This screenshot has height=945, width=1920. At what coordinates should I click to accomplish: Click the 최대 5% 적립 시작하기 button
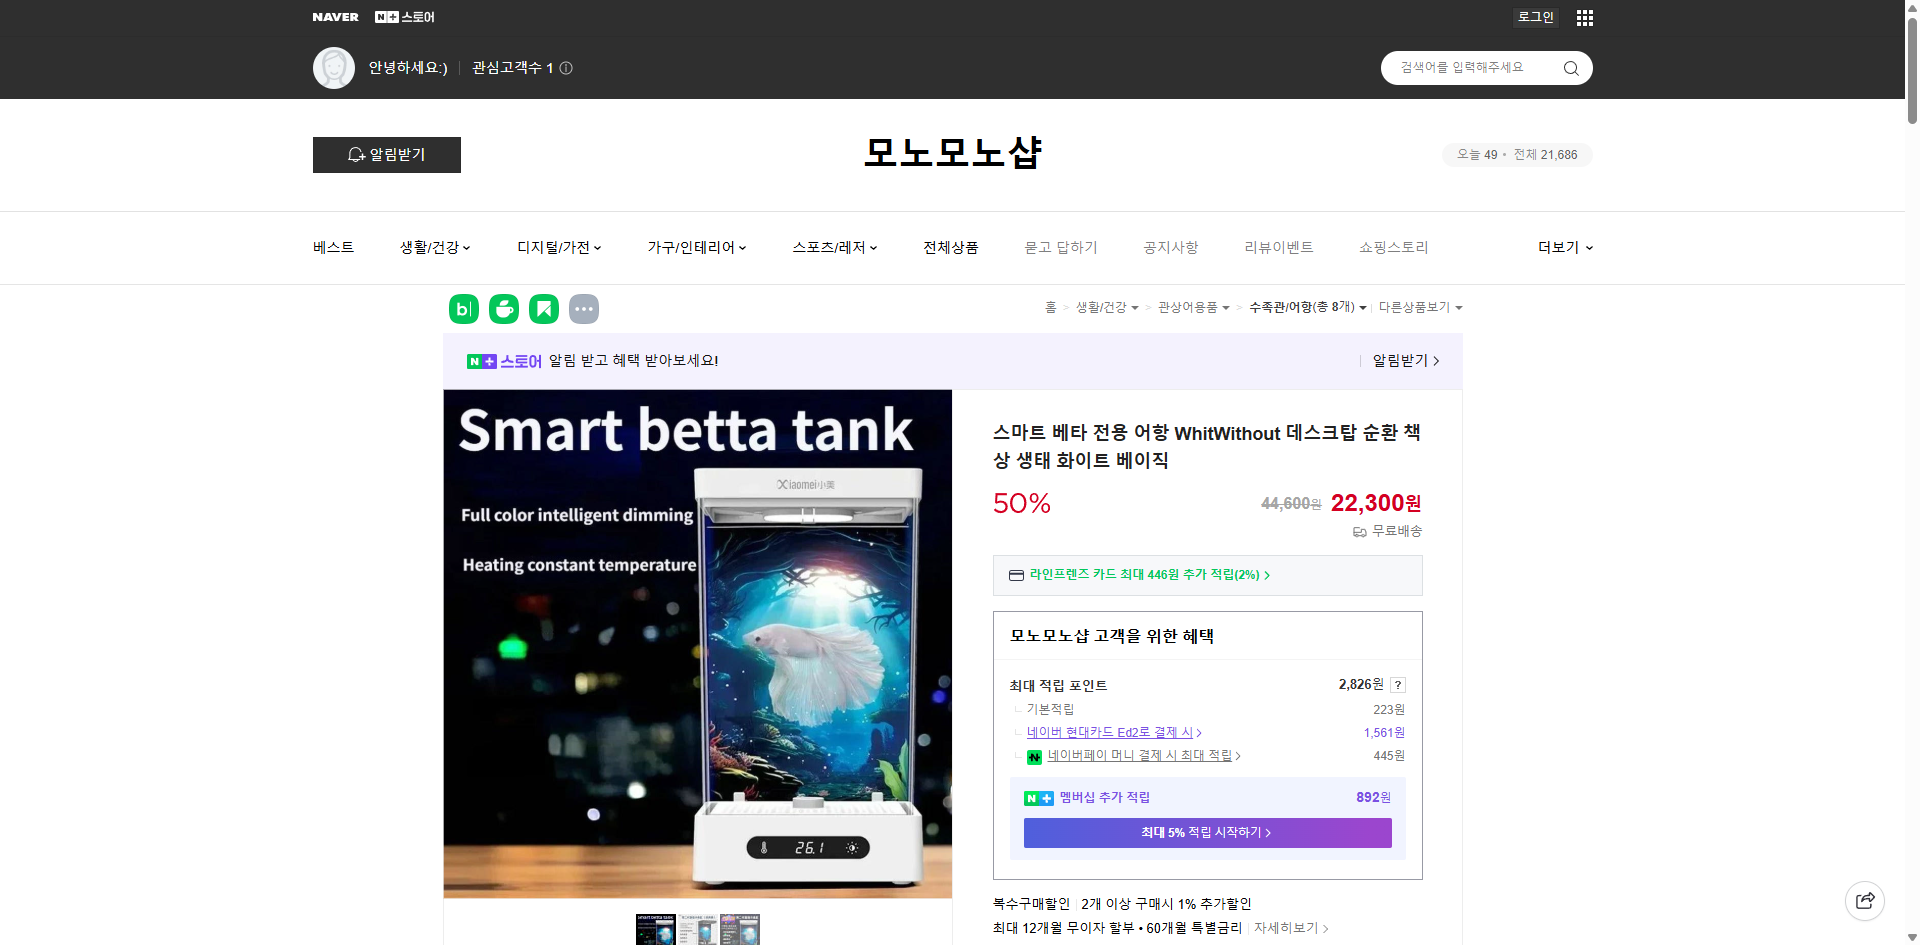coord(1206,832)
